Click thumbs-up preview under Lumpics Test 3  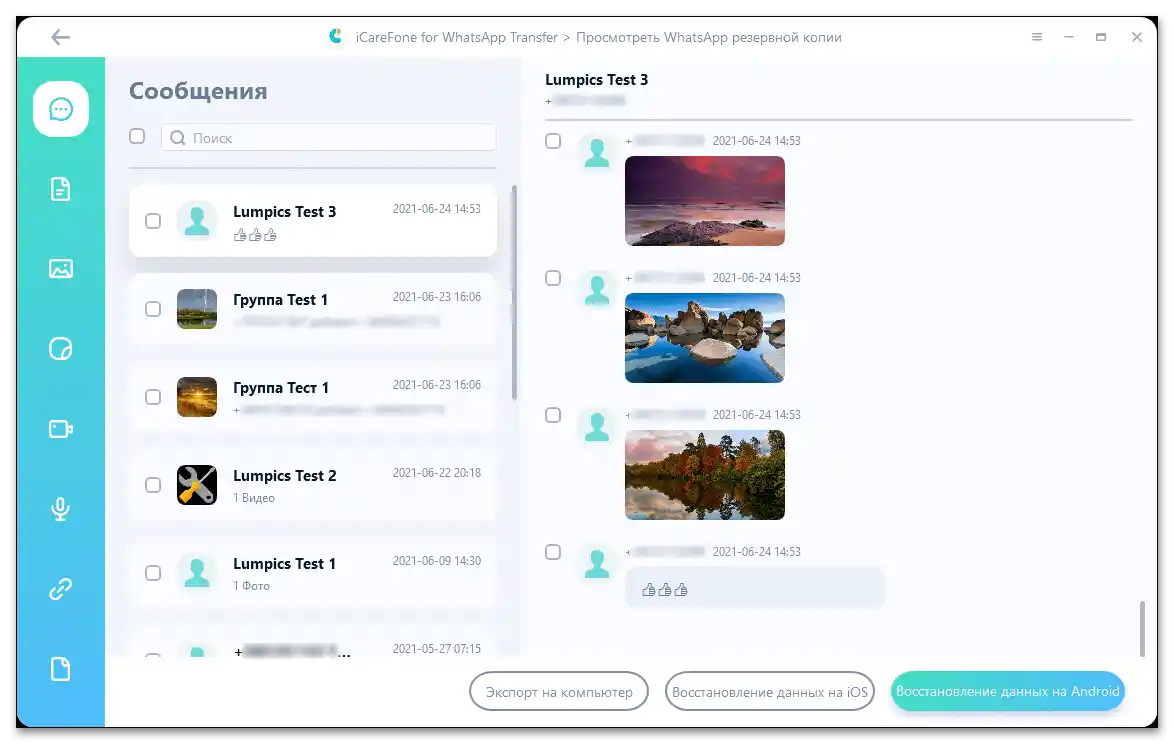[255, 235]
